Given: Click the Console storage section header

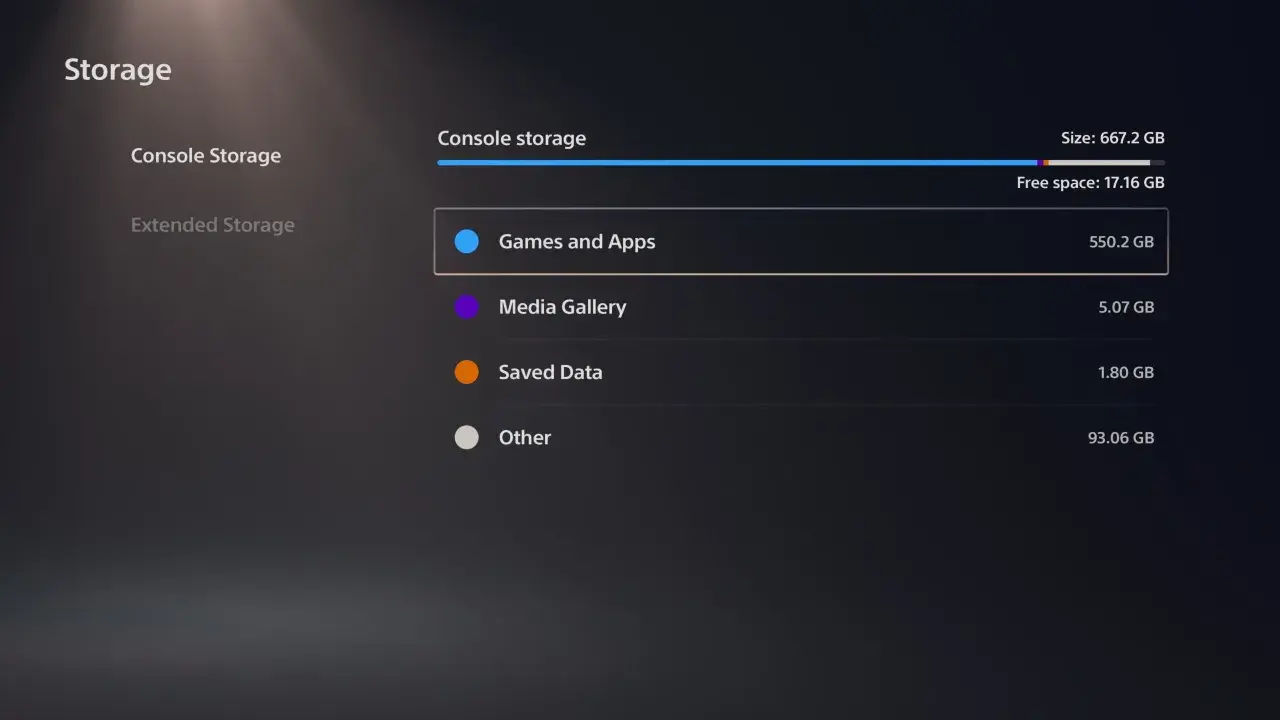Looking at the screenshot, I should (x=511, y=138).
